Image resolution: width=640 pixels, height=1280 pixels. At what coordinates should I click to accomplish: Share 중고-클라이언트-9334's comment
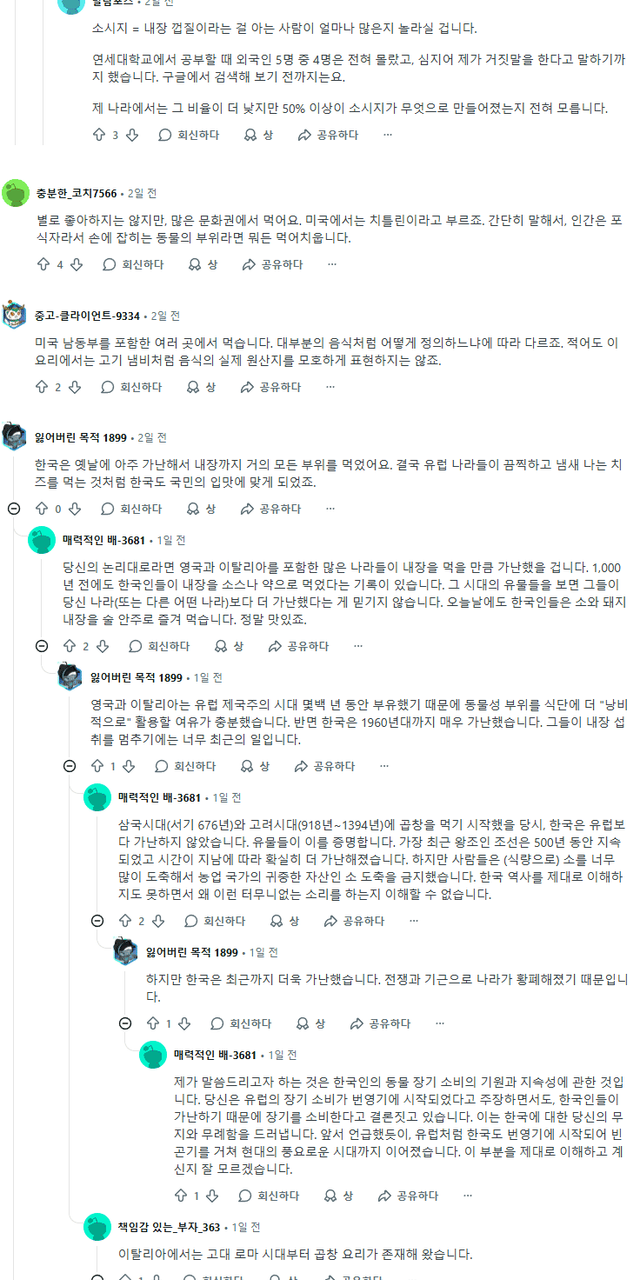tap(271, 387)
